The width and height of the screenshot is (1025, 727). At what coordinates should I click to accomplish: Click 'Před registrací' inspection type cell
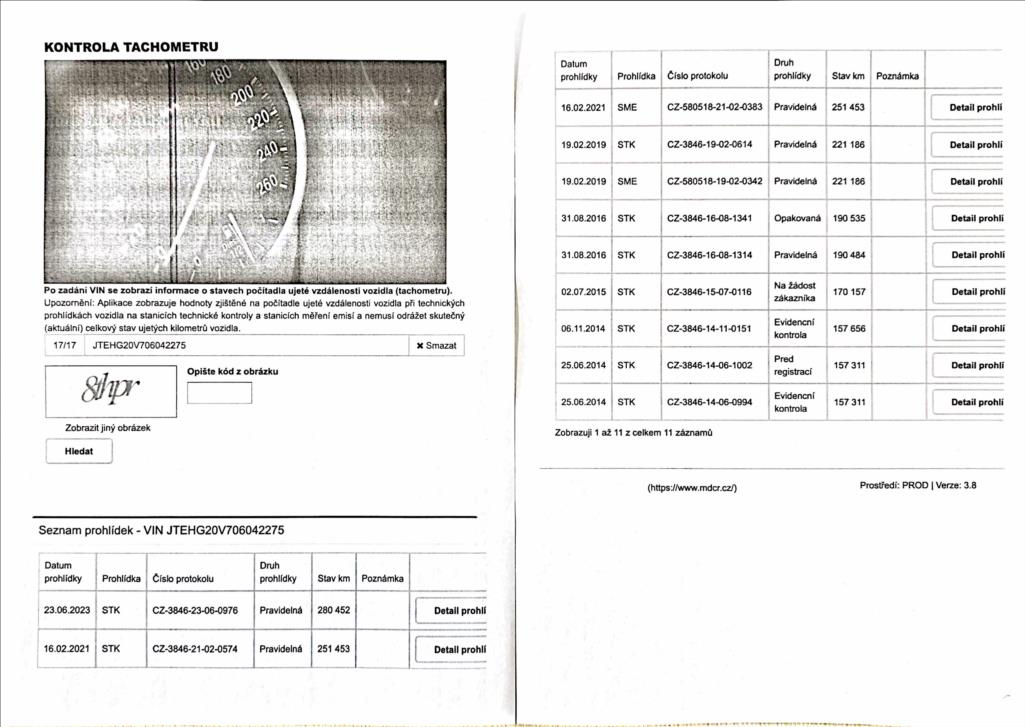pyautogui.click(x=792, y=365)
